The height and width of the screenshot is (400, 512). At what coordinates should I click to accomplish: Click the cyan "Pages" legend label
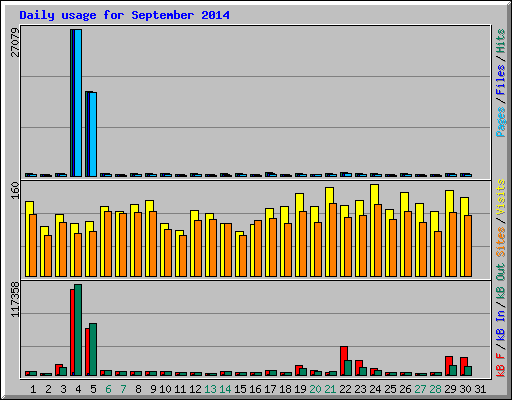501,122
